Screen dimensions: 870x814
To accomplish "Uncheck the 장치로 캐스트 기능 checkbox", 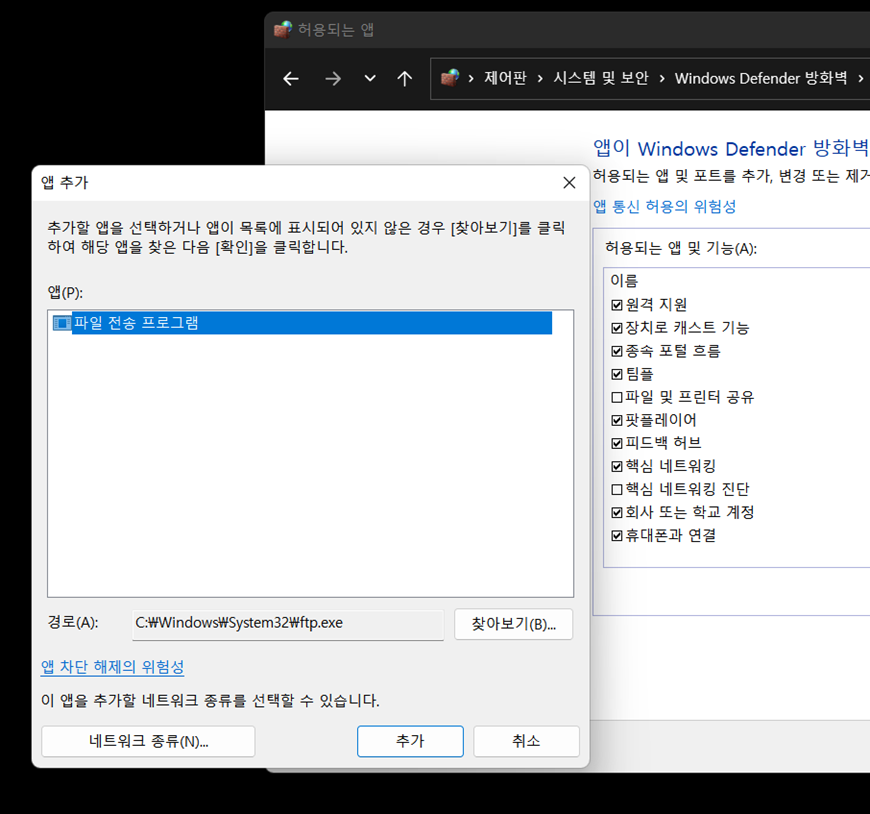I will point(616,328).
